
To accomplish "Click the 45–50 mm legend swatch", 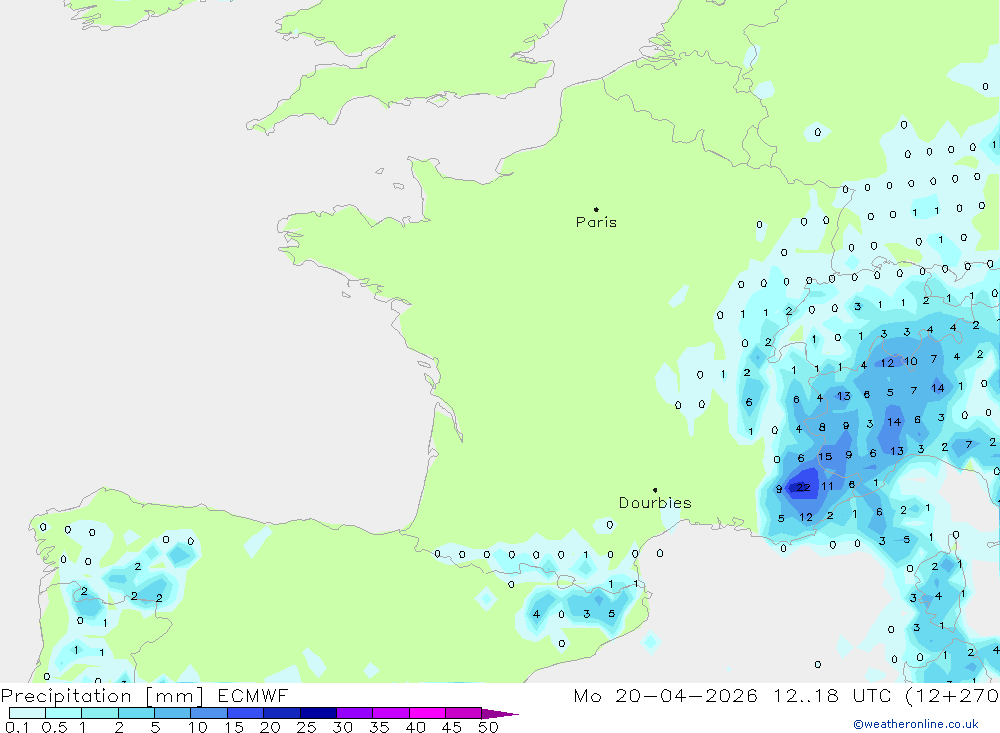I will [464, 713].
